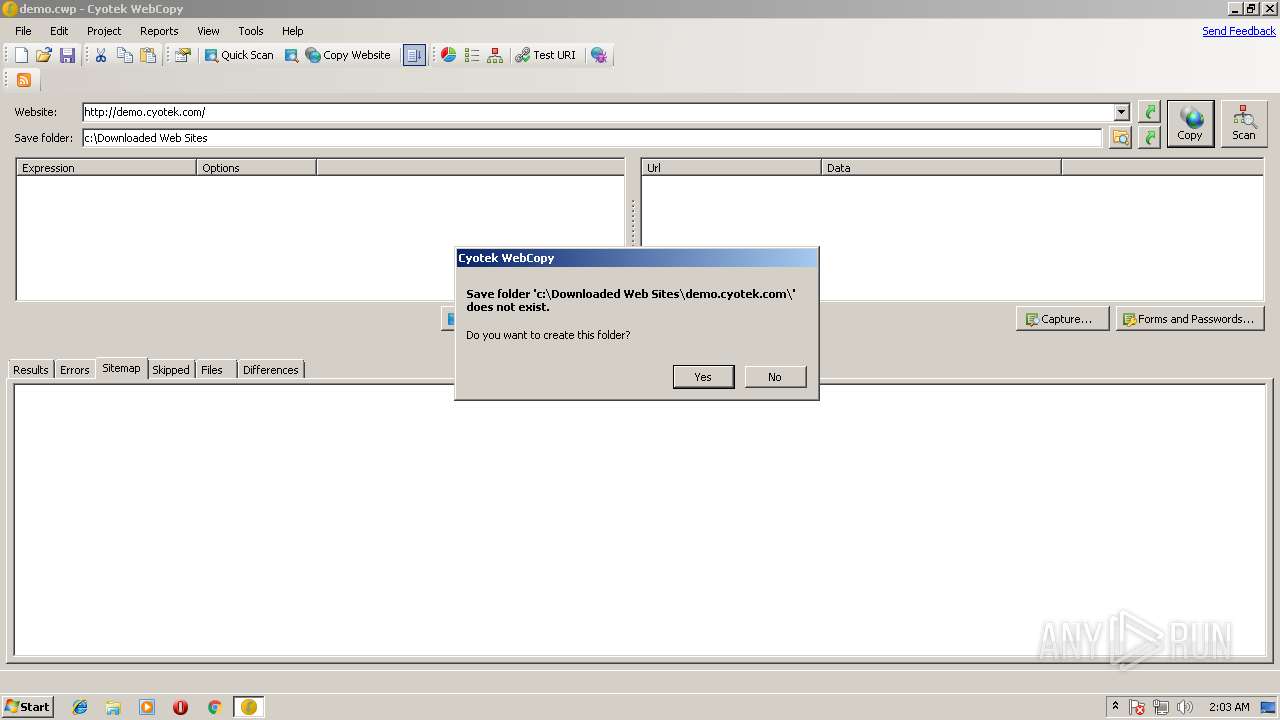Switch to the Results tab

tap(30, 370)
